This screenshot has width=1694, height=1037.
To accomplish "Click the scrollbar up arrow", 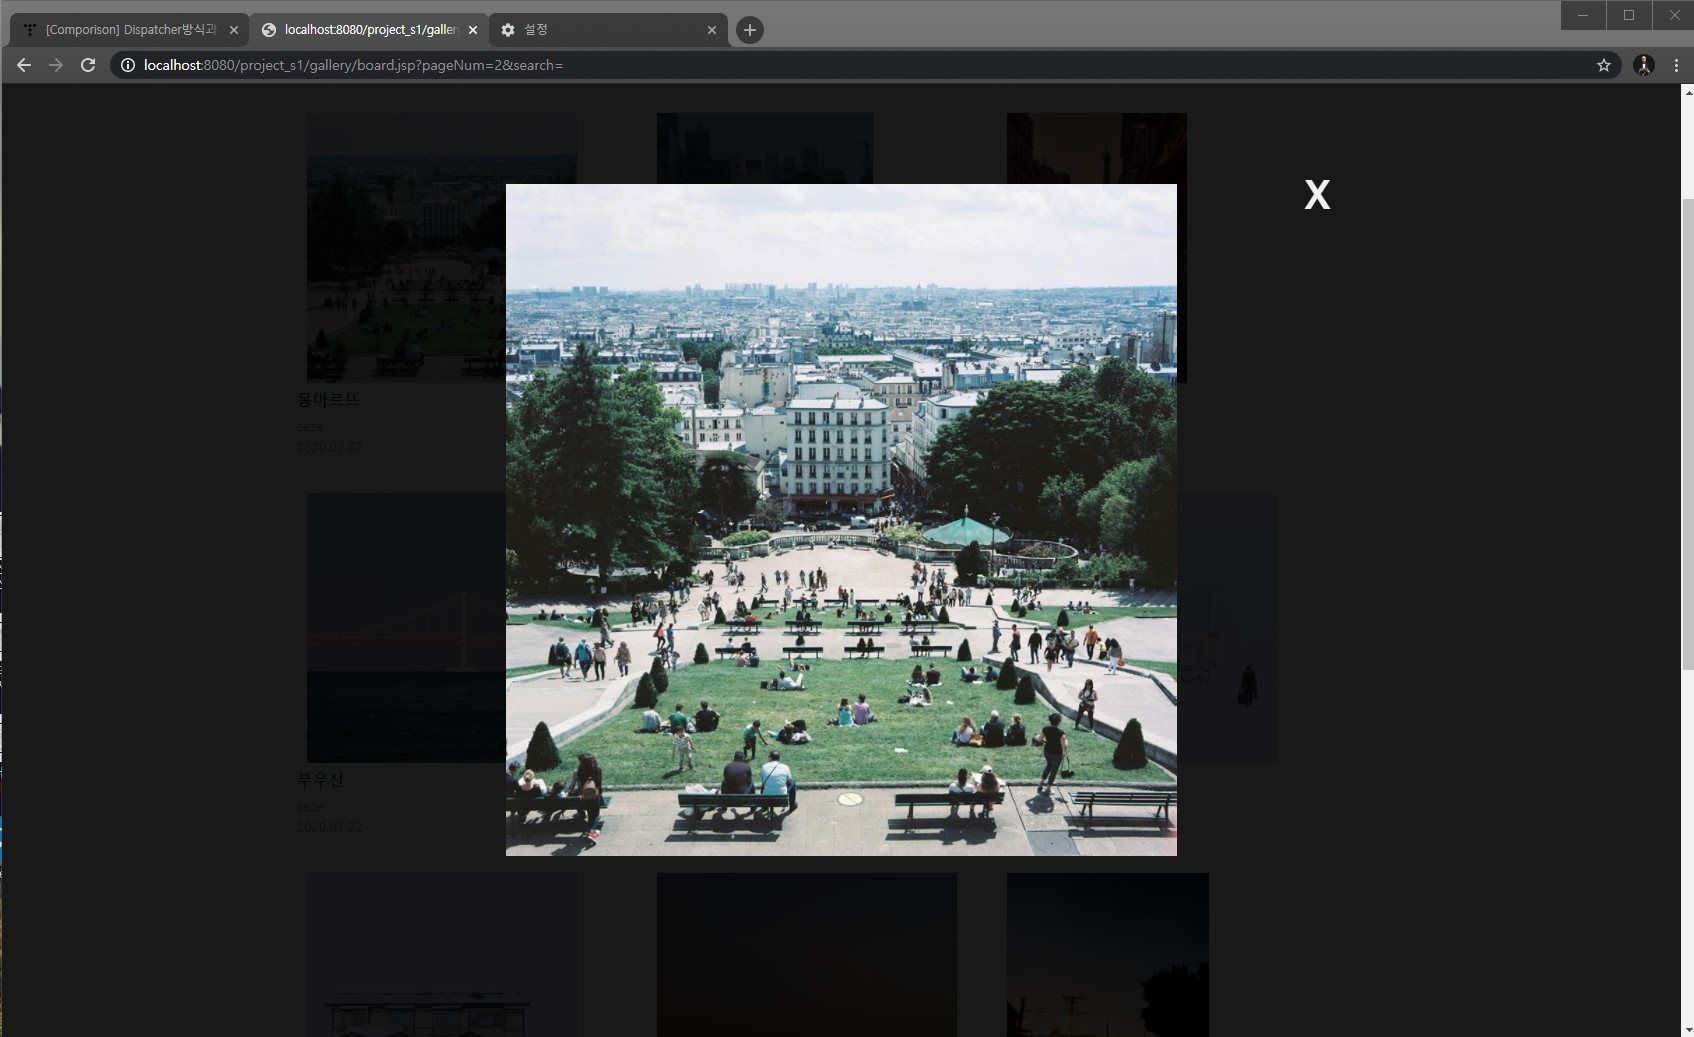I will [1687, 93].
